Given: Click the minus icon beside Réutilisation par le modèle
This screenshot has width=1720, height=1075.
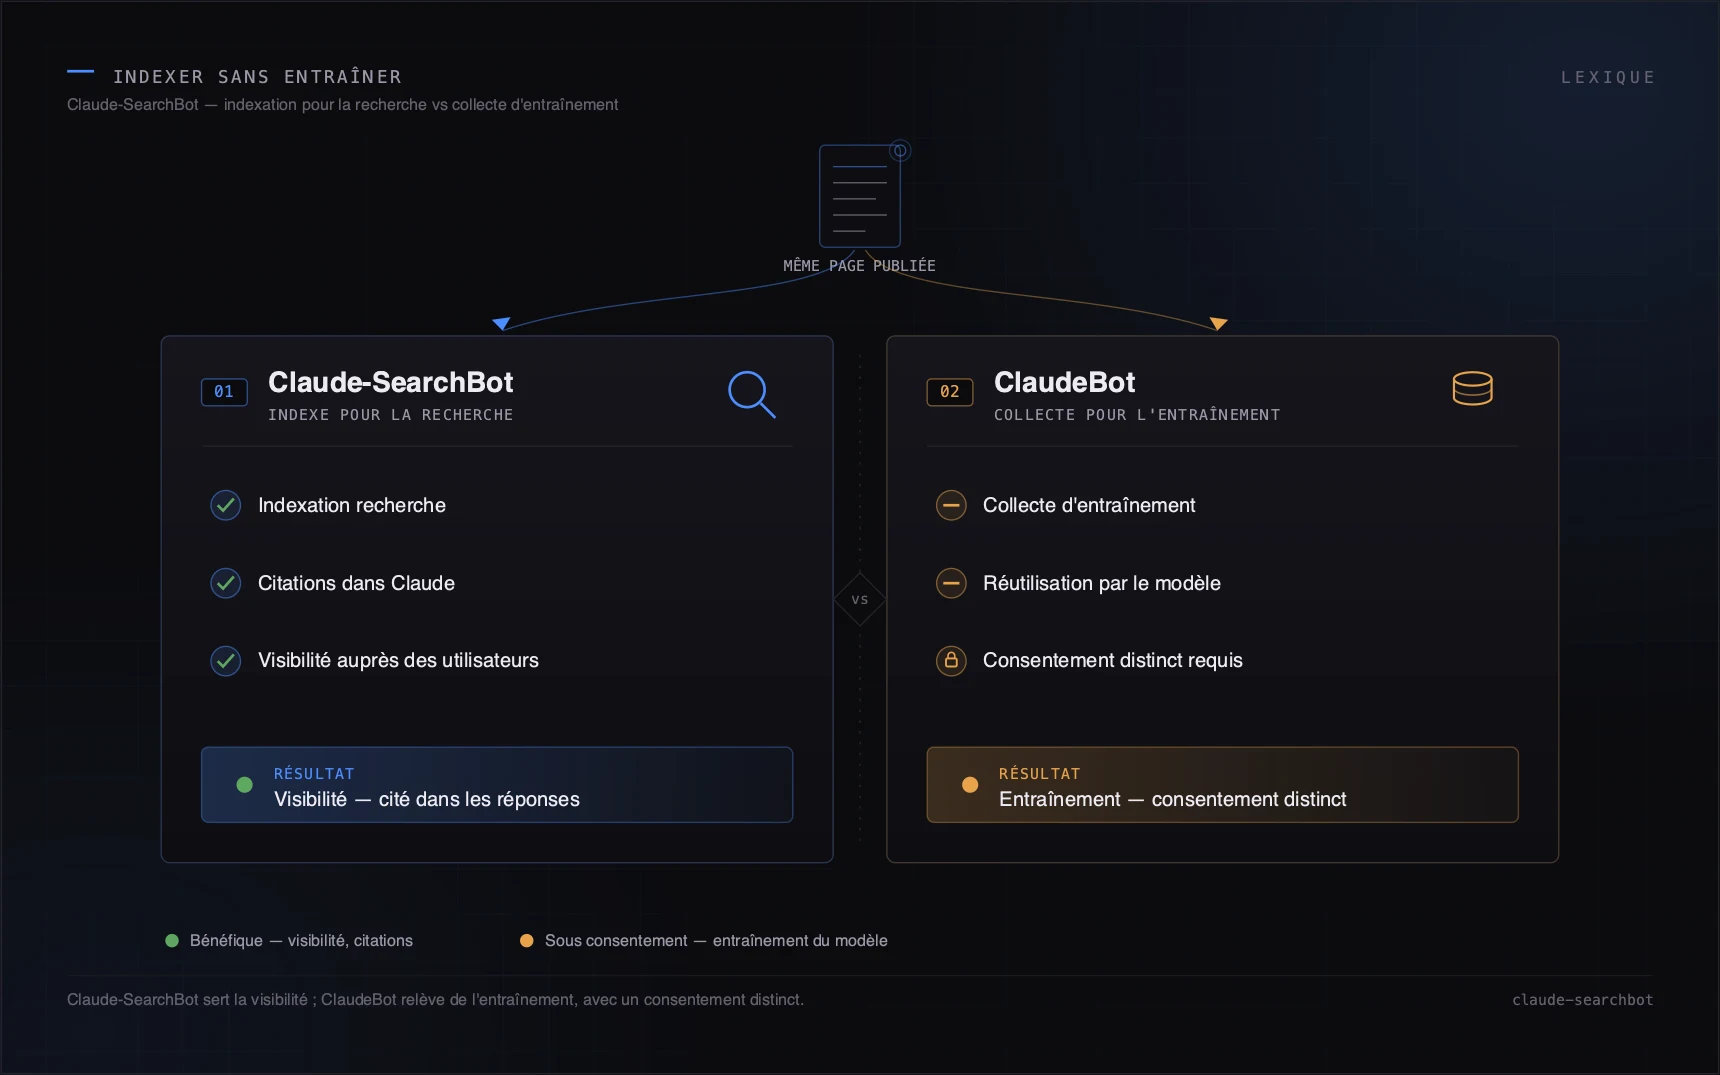Looking at the screenshot, I should point(951,583).
